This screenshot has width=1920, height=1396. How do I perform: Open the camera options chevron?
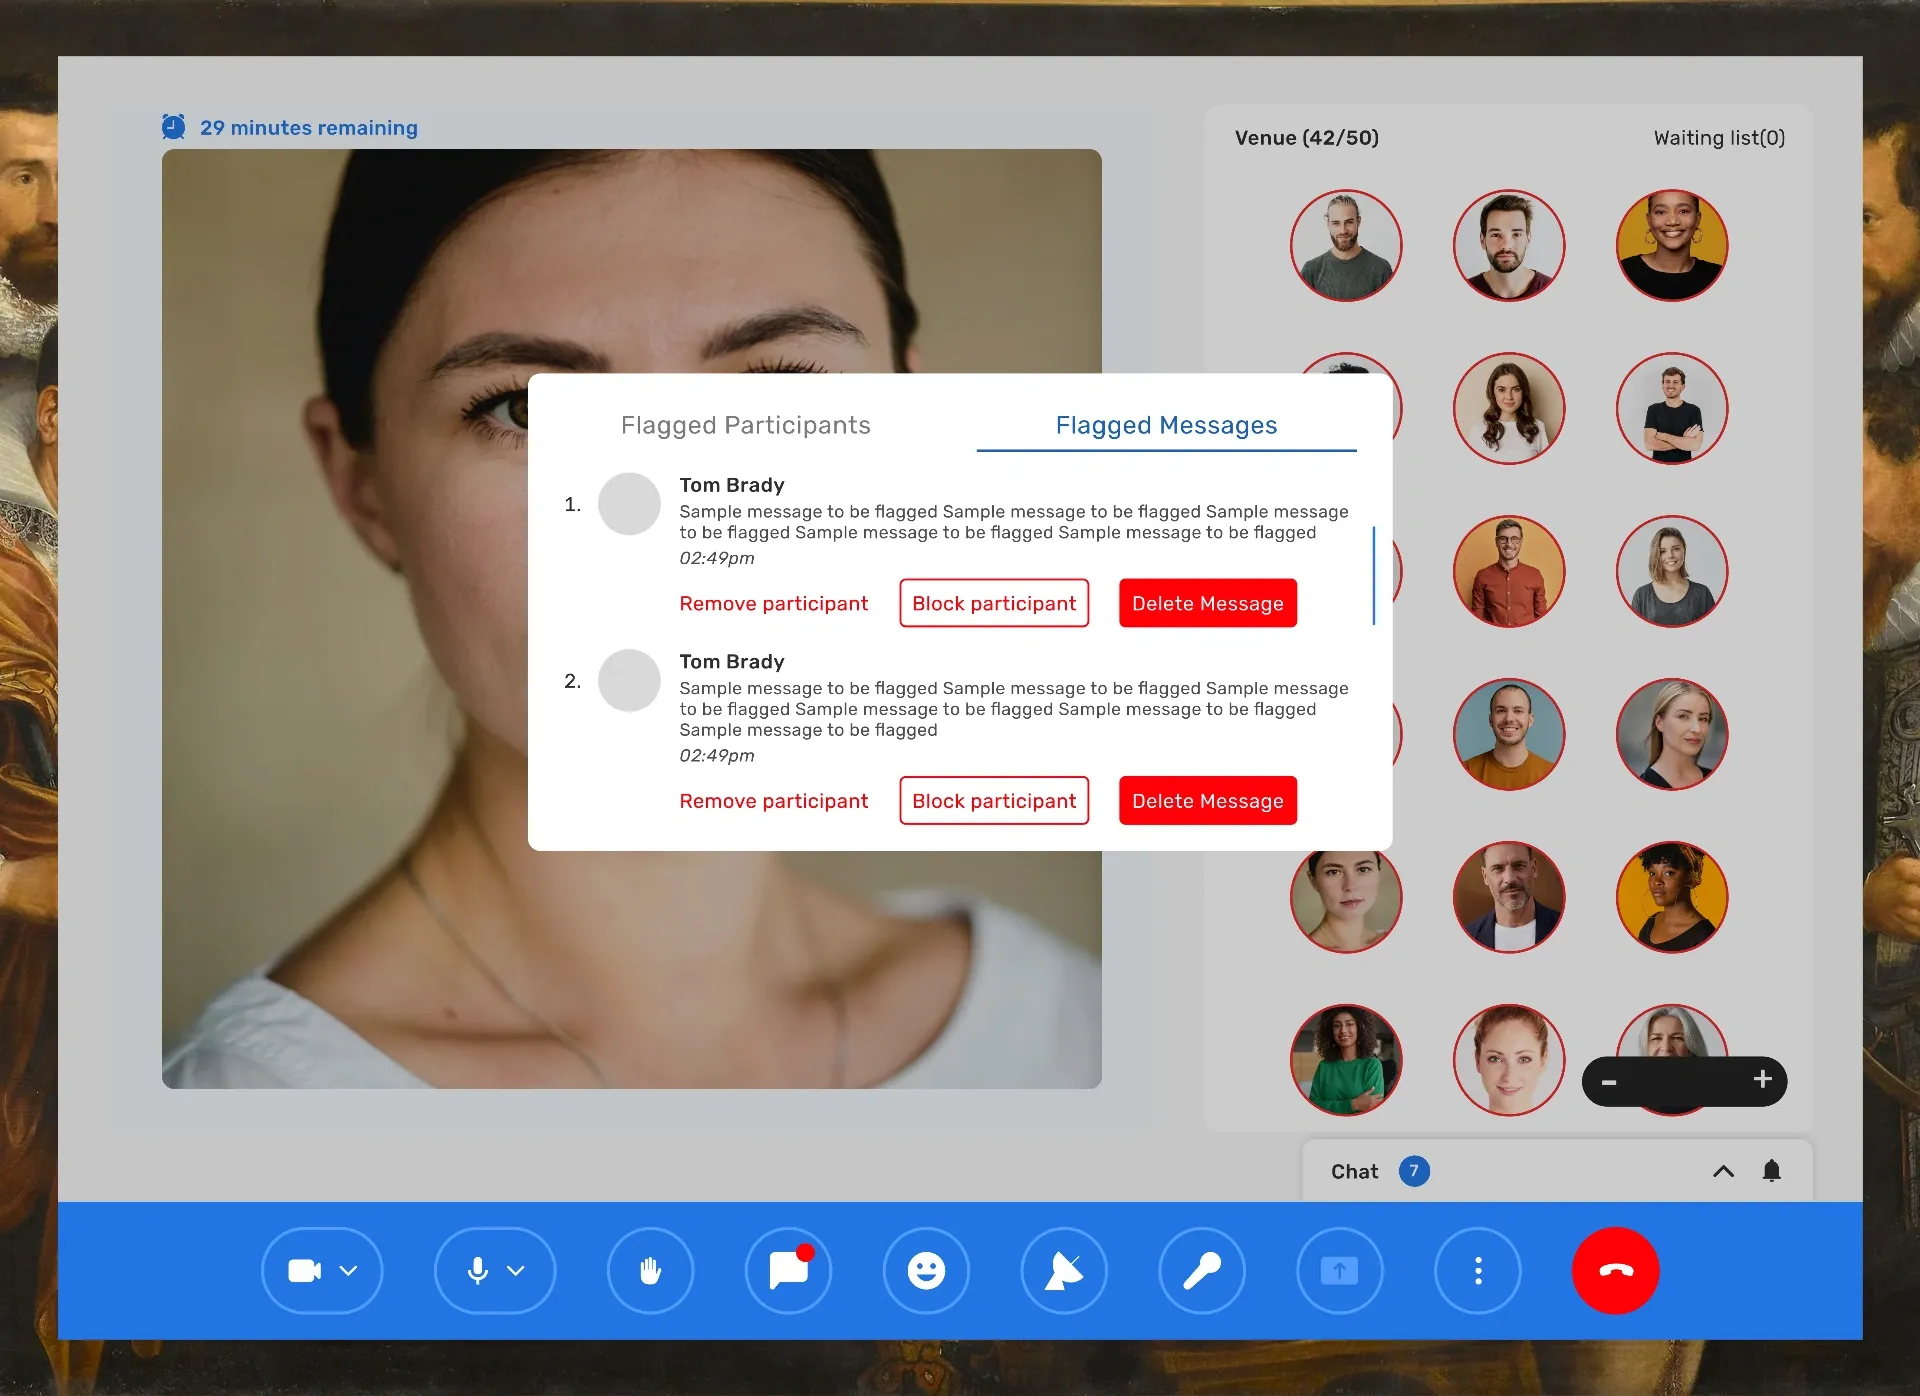click(x=348, y=1270)
